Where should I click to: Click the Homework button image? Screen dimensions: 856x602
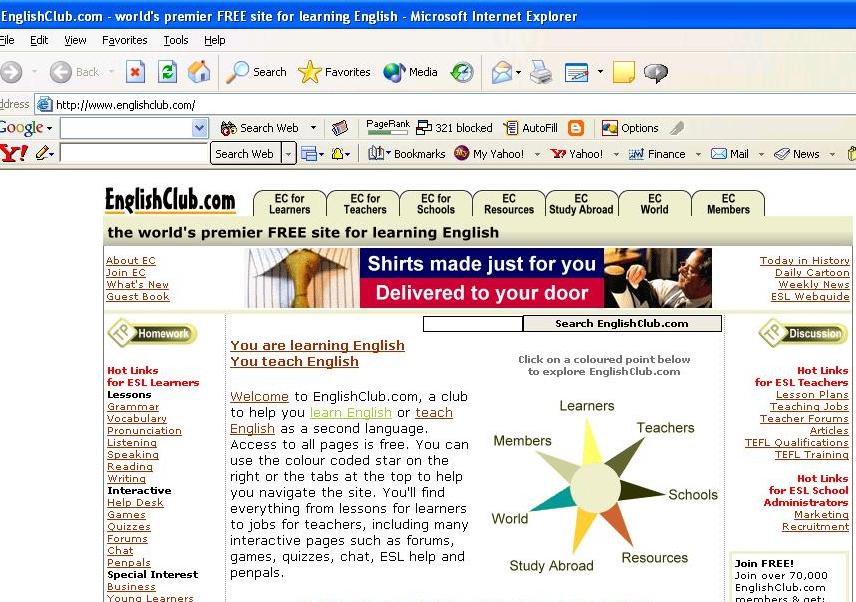[152, 333]
